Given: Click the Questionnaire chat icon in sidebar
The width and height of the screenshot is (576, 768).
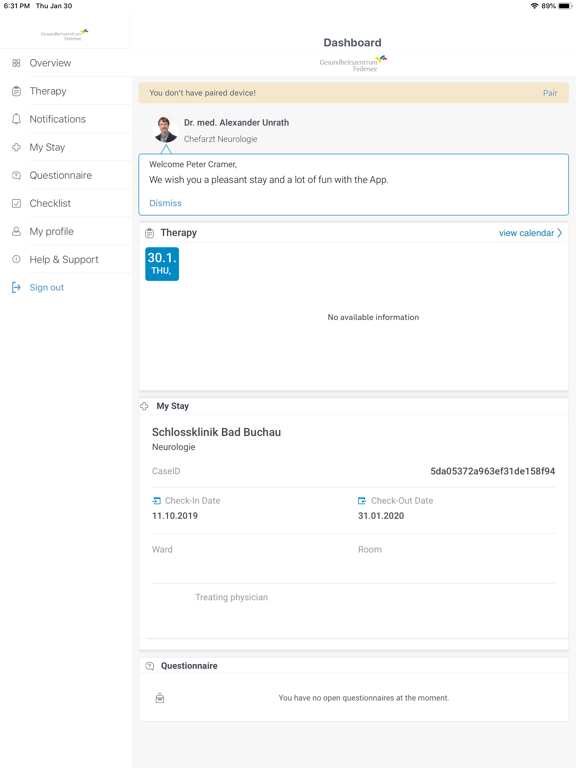Looking at the screenshot, I should (16, 175).
